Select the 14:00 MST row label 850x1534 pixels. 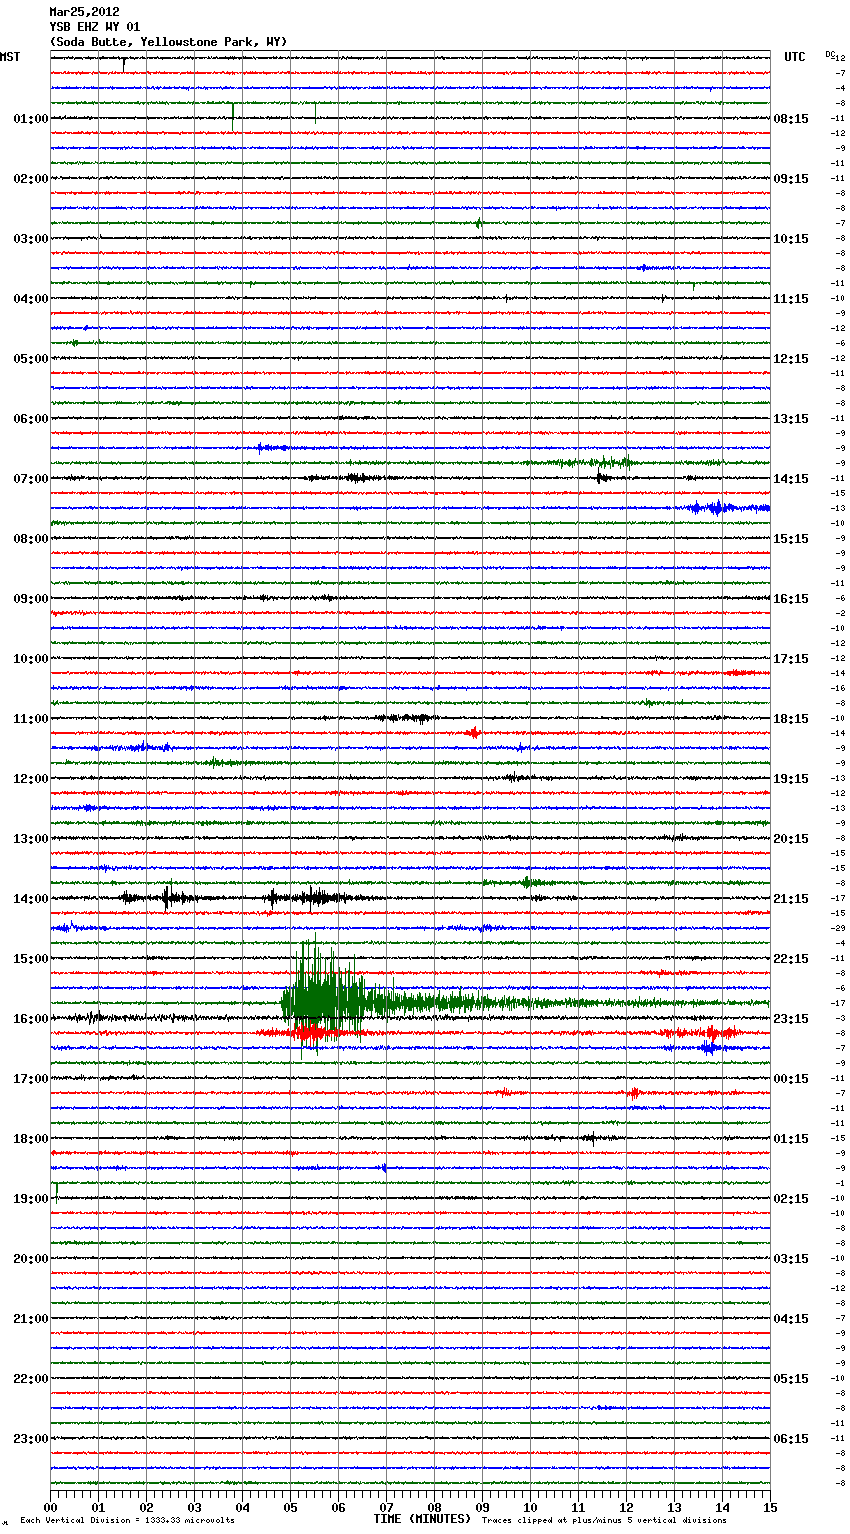click(31, 899)
